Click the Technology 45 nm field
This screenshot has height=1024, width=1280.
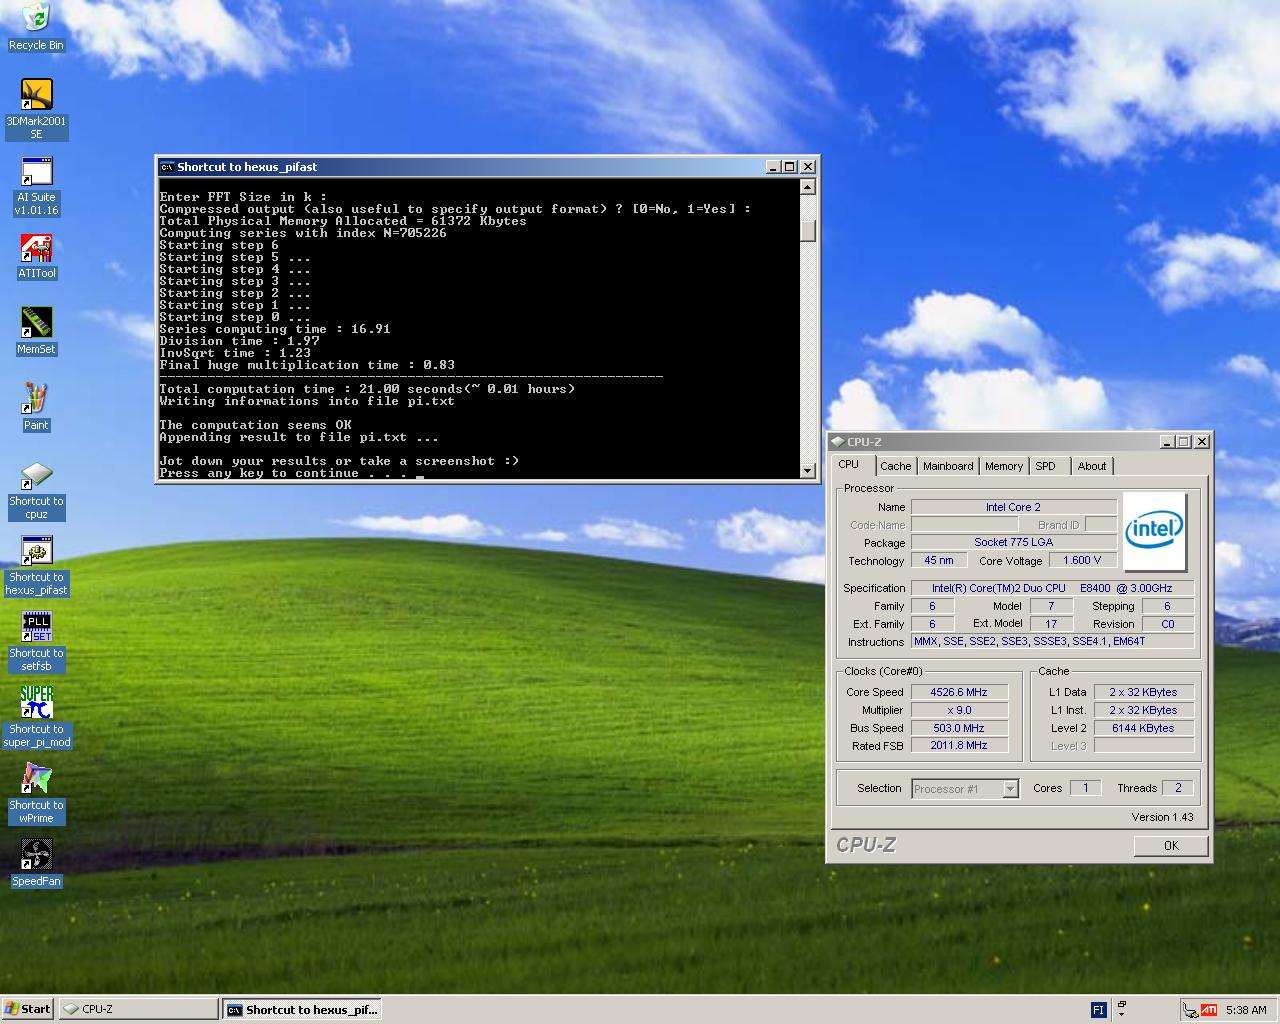[x=938, y=561]
